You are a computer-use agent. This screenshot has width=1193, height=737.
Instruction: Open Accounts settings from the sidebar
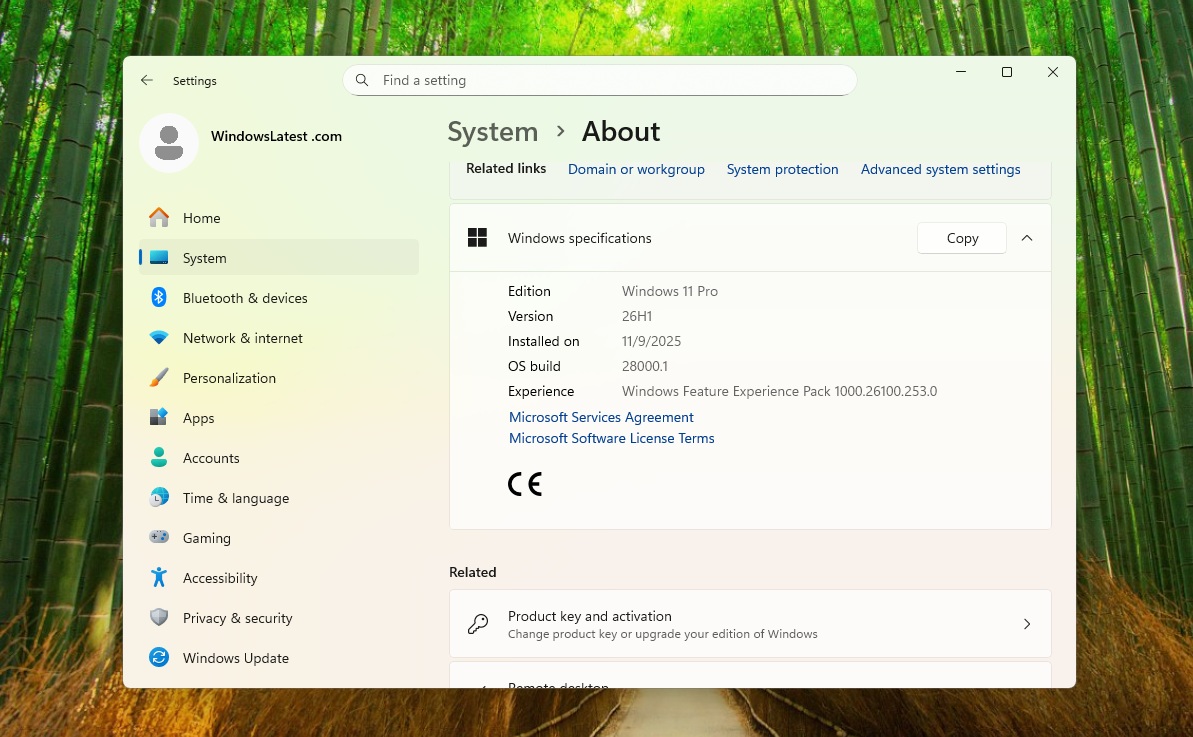pos(159,457)
